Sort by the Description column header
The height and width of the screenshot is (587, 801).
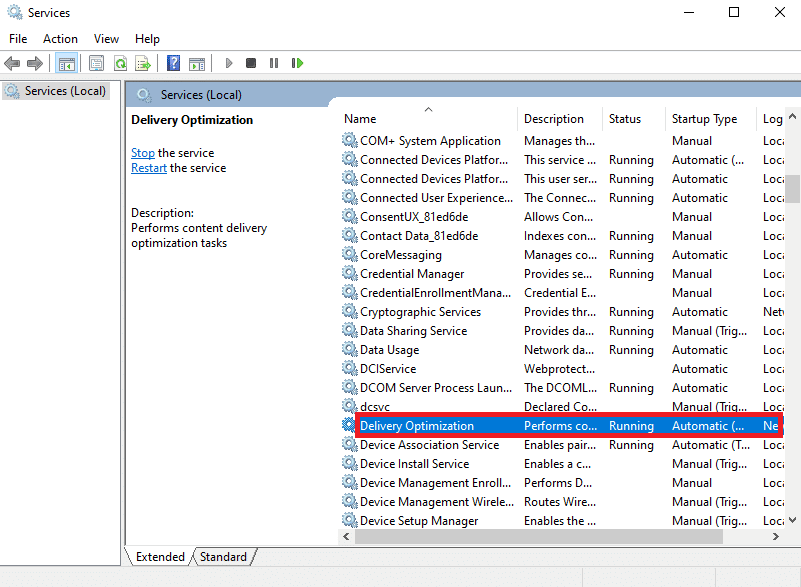coord(560,119)
